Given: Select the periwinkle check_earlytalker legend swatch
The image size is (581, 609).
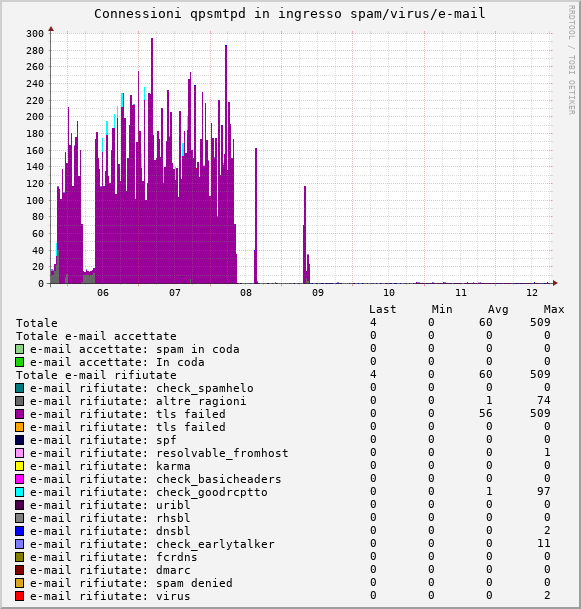Looking at the screenshot, I should pyautogui.click(x=19, y=544).
